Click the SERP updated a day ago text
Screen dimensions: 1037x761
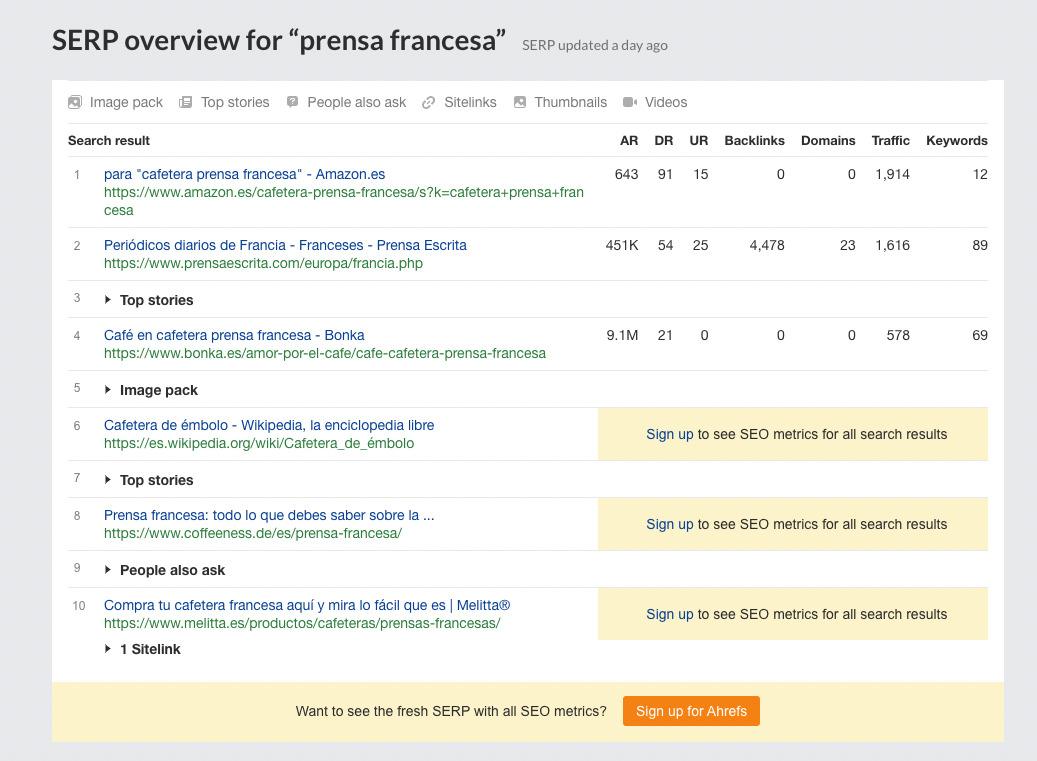pyautogui.click(x=595, y=45)
